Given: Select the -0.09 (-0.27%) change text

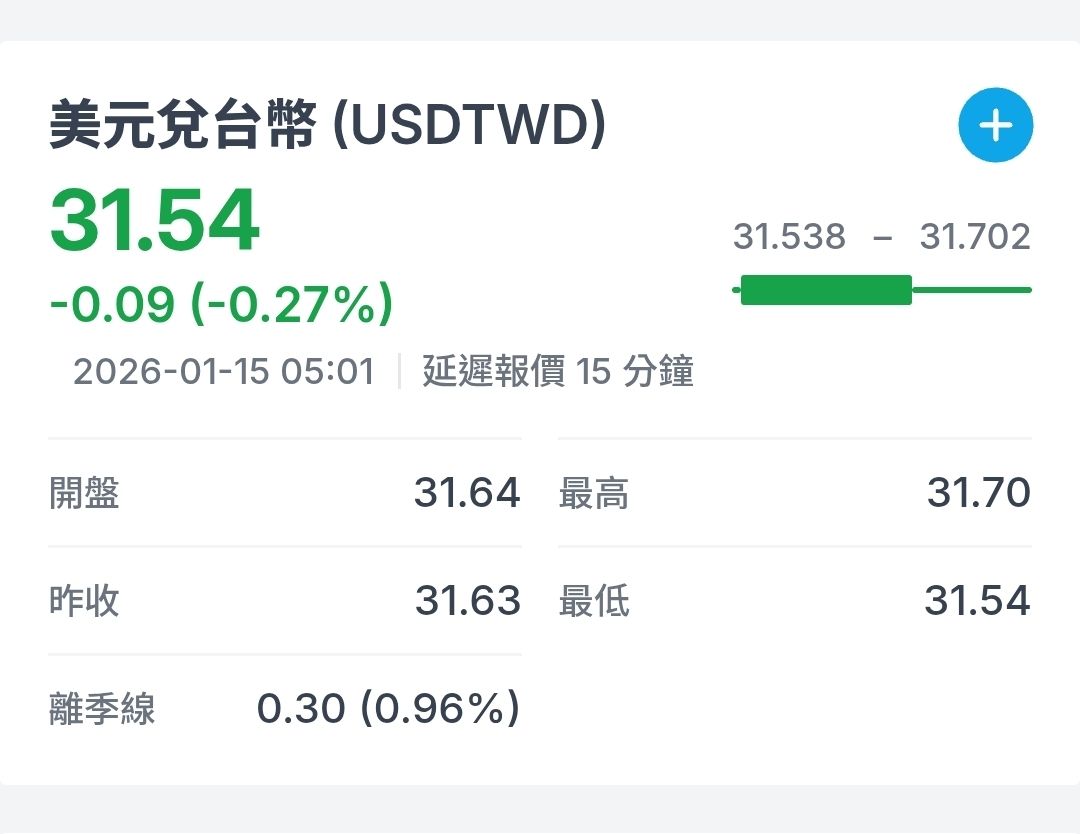Looking at the screenshot, I should [221, 304].
